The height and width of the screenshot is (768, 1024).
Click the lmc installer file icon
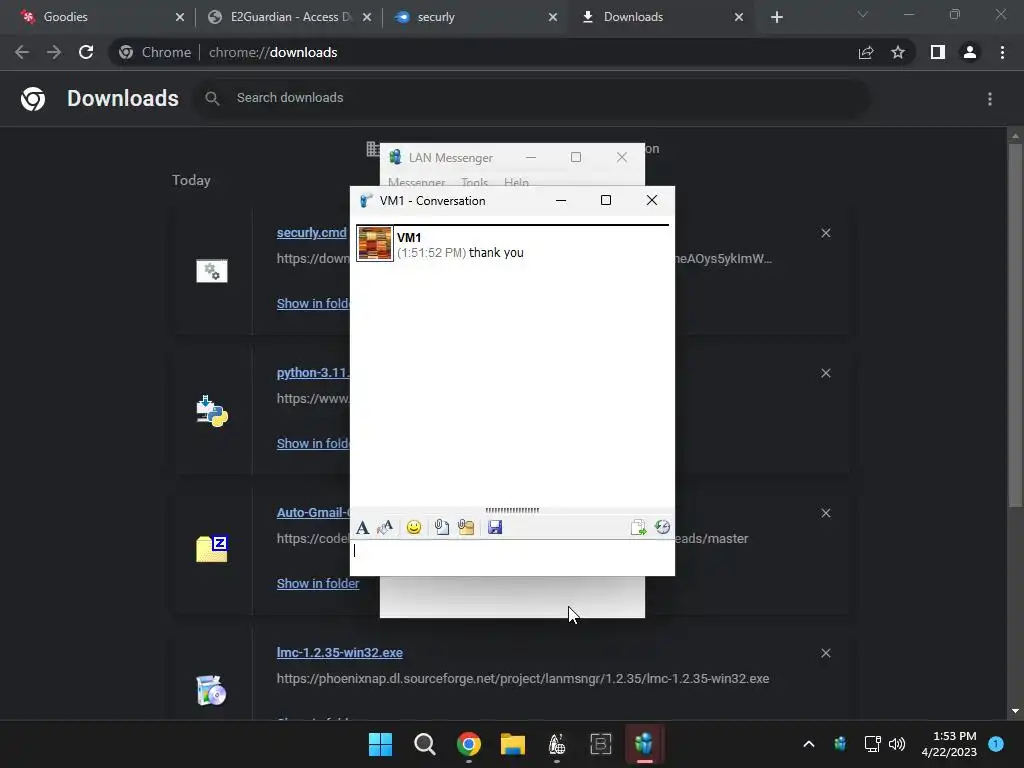(212, 690)
